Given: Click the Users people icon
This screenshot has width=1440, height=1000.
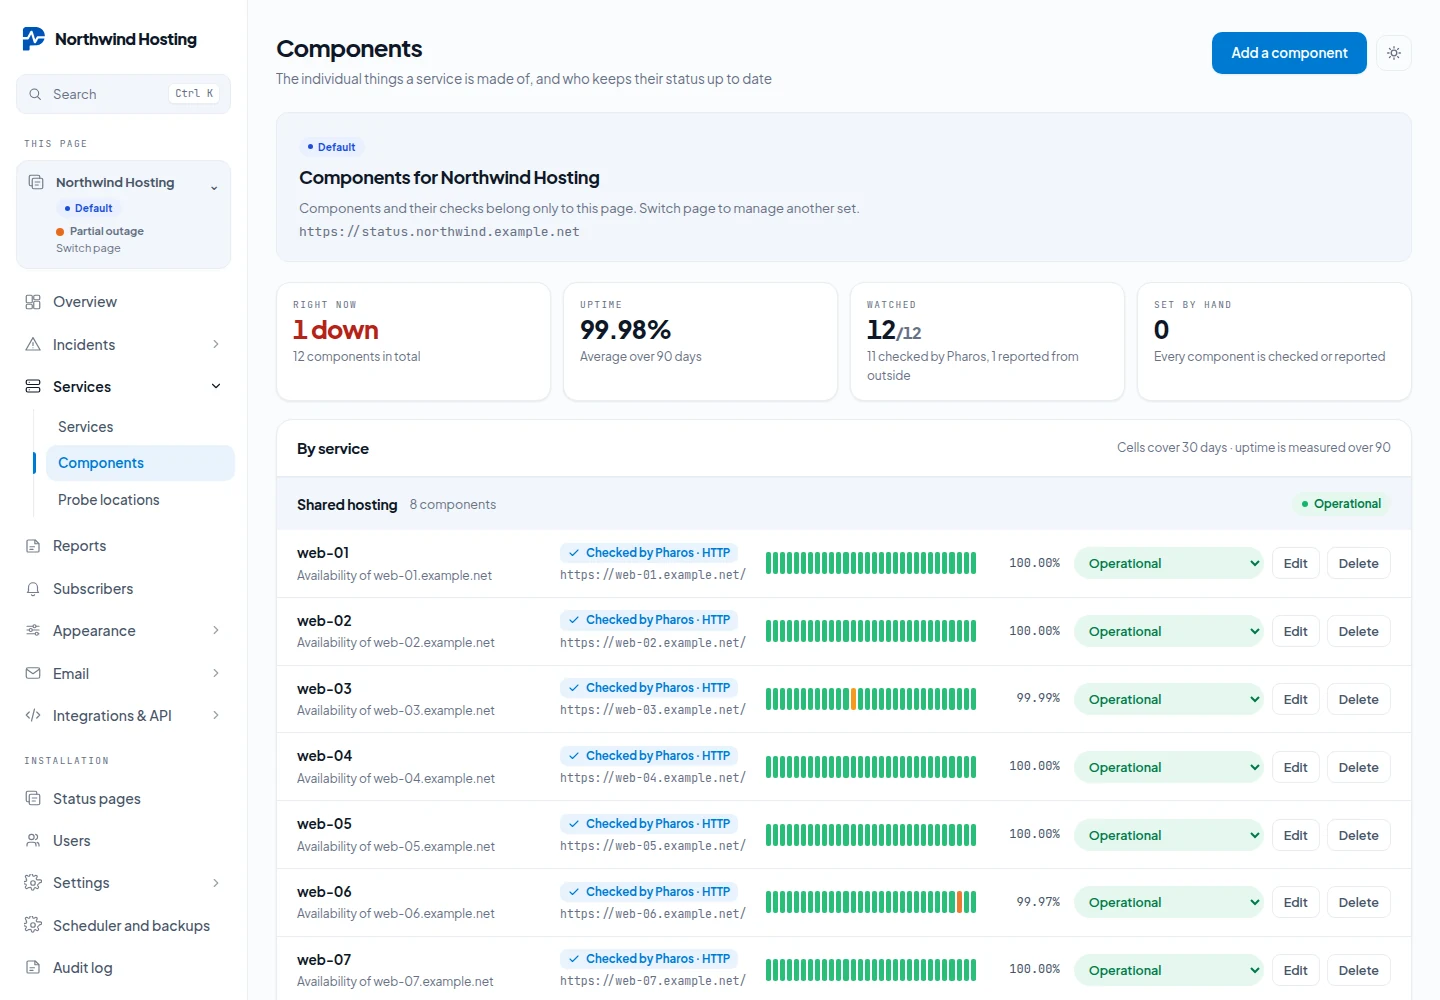Looking at the screenshot, I should click(x=33, y=841).
